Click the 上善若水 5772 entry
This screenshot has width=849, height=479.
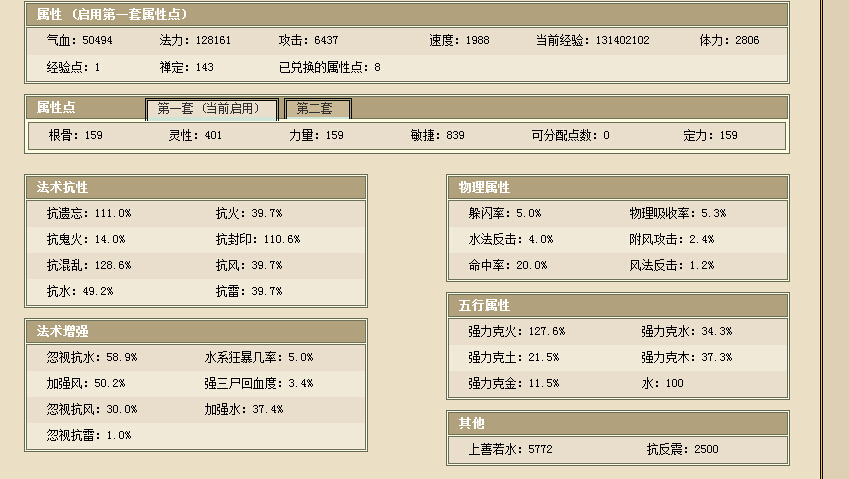click(510, 449)
